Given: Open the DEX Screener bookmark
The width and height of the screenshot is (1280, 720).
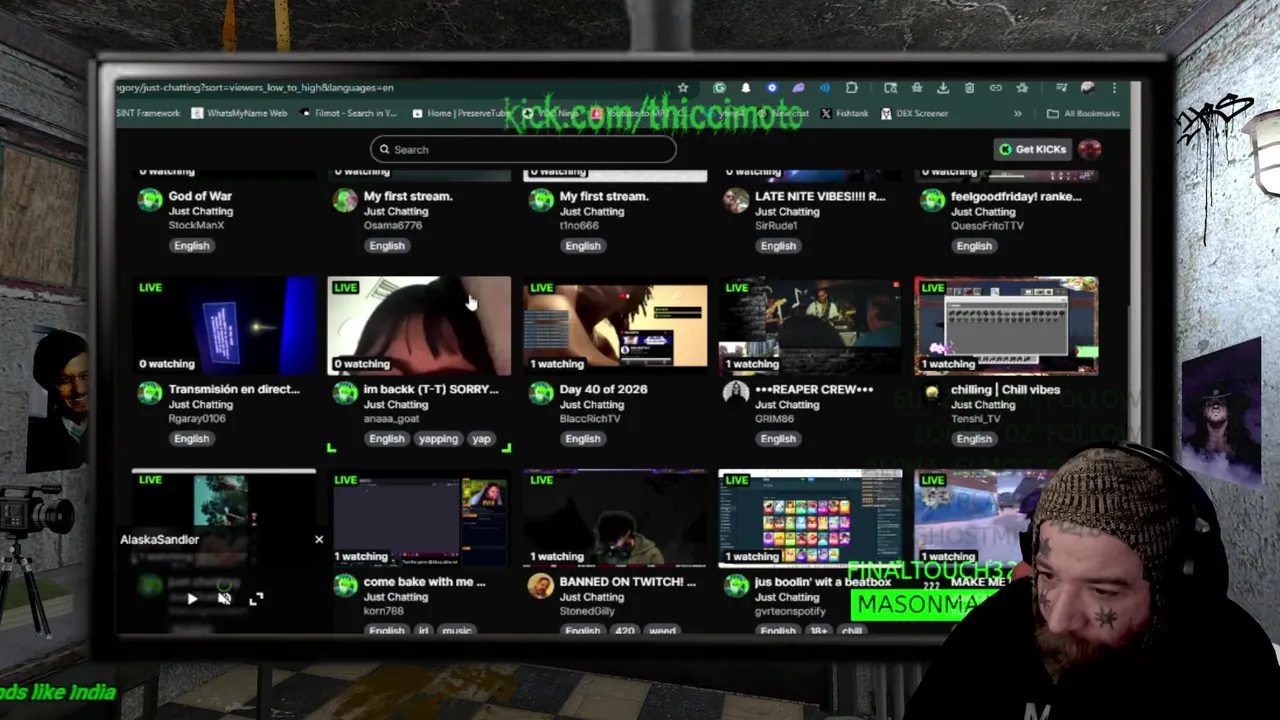Looking at the screenshot, I should pos(914,113).
